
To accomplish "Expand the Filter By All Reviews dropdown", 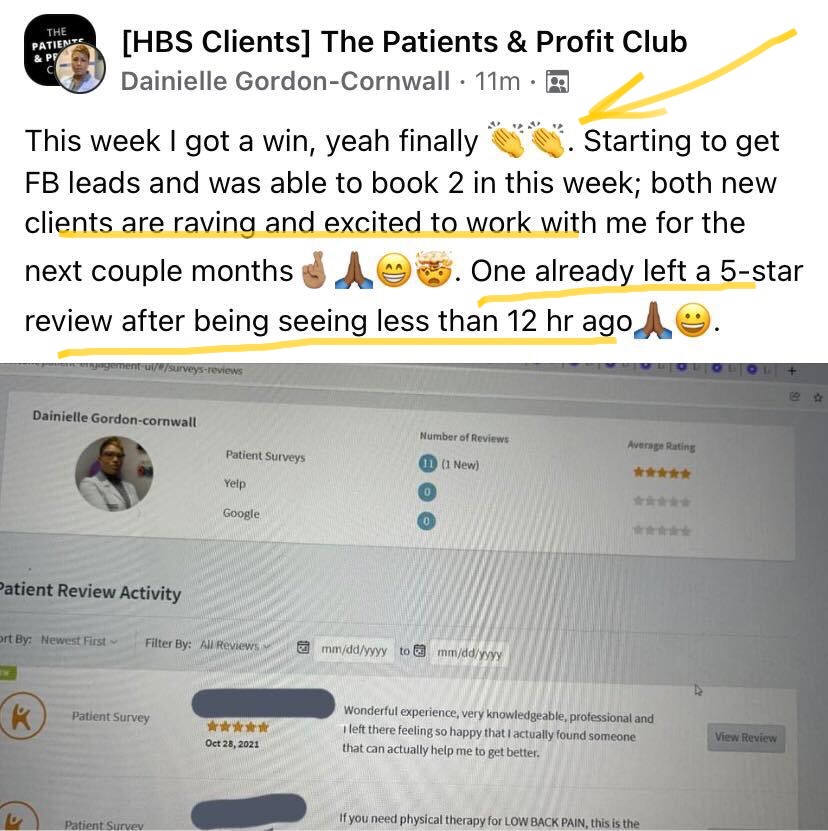I will pyautogui.click(x=235, y=645).
